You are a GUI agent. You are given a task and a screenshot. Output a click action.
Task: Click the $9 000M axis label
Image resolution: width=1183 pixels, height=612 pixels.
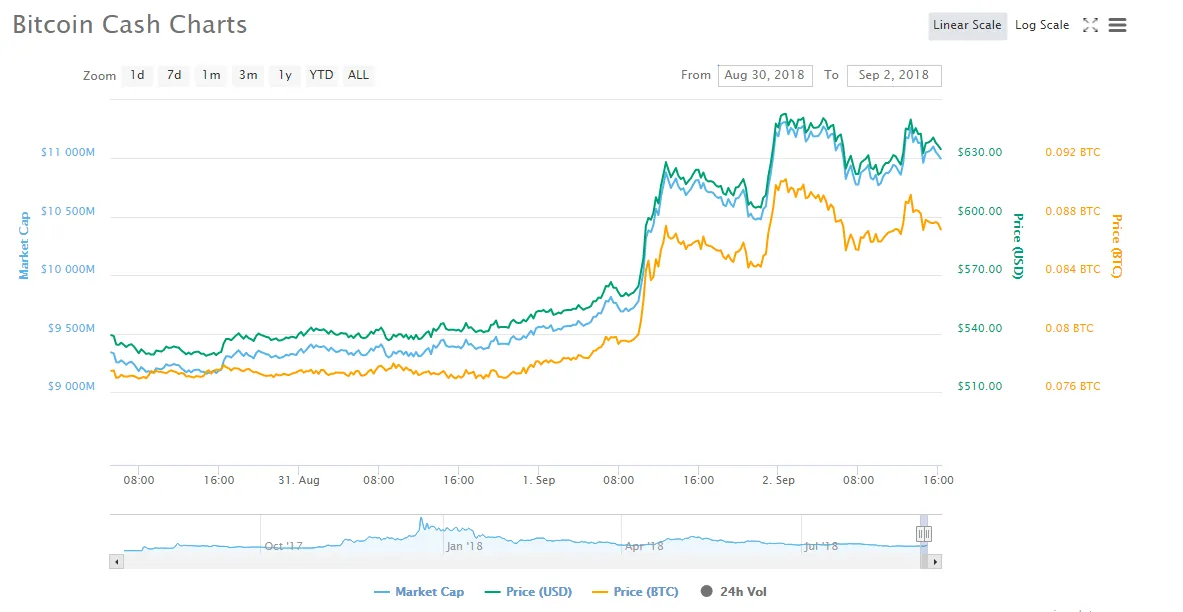(70, 386)
